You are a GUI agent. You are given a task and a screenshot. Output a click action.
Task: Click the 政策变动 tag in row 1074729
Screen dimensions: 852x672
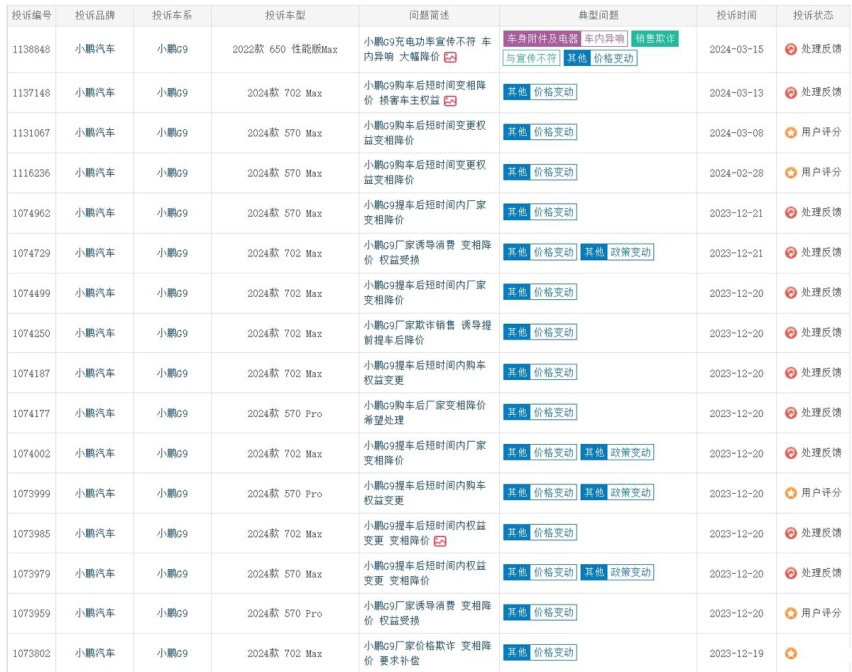point(630,252)
